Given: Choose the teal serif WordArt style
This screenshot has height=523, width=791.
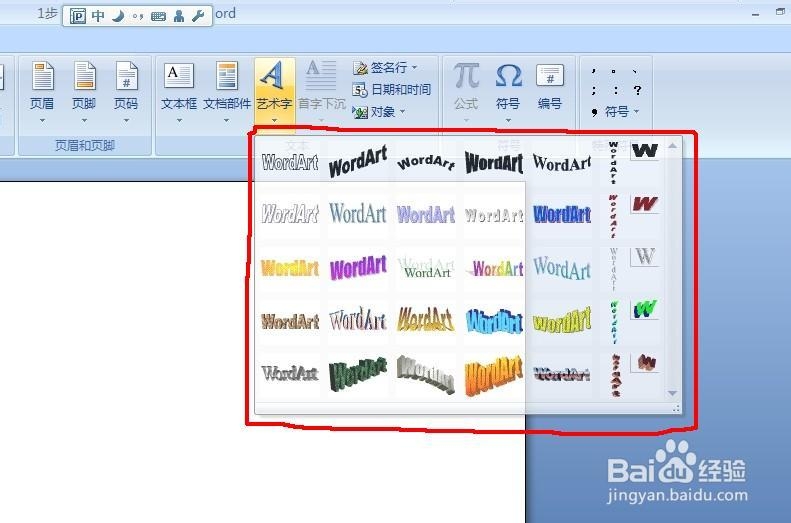Looking at the screenshot, I should pos(358,213).
